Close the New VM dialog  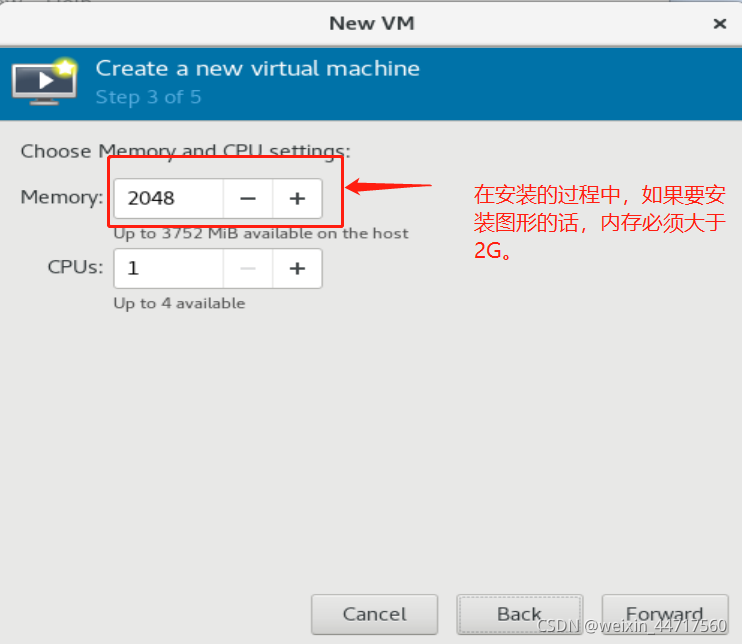pyautogui.click(x=720, y=23)
